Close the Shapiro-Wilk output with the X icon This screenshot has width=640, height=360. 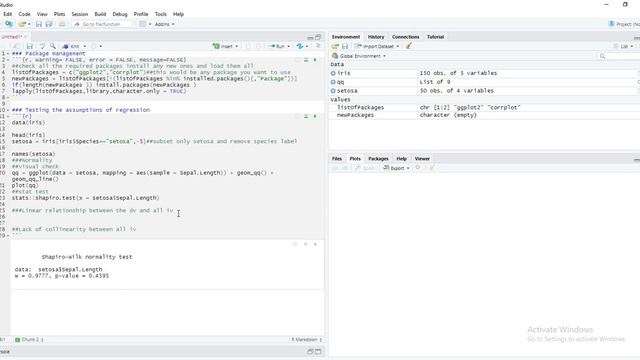[x=315, y=244]
